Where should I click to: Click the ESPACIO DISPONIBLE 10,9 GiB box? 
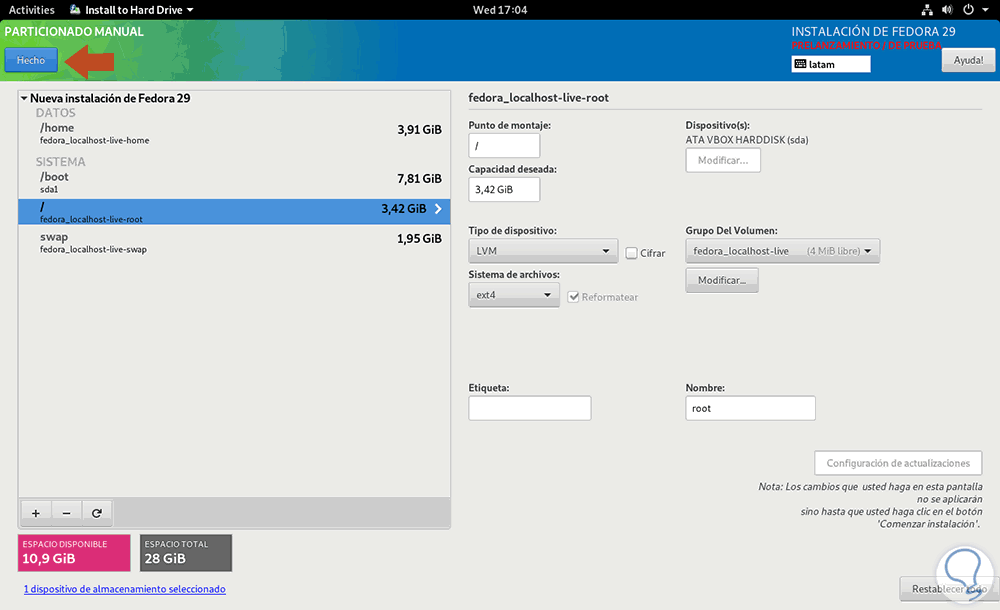74,553
